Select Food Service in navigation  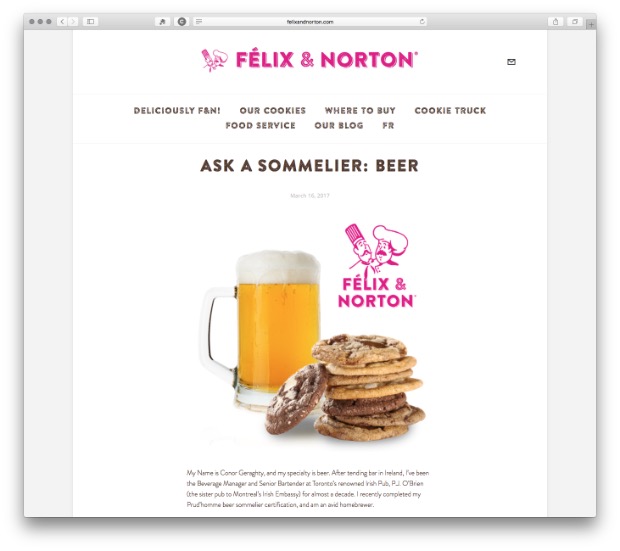click(x=260, y=125)
